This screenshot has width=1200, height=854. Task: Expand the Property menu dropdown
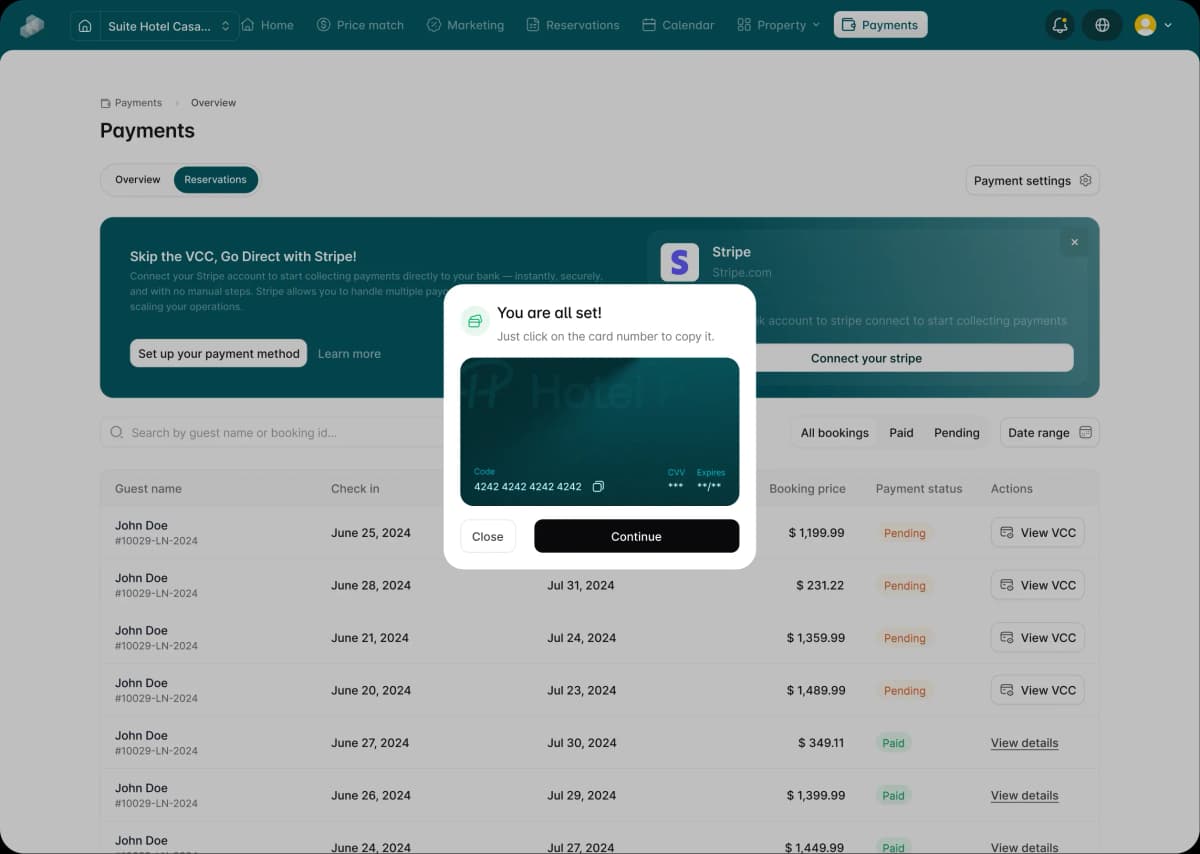[778, 25]
